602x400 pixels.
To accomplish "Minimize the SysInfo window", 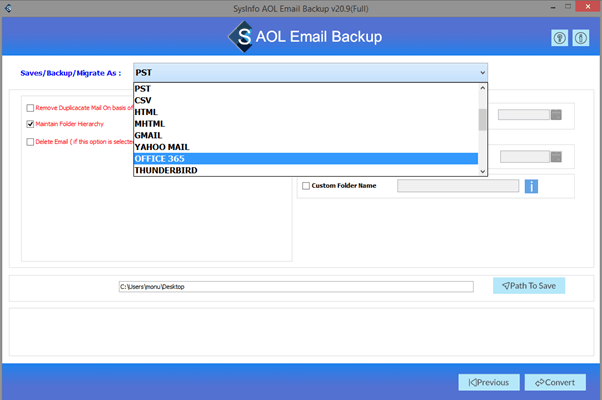I will (553, 7).
